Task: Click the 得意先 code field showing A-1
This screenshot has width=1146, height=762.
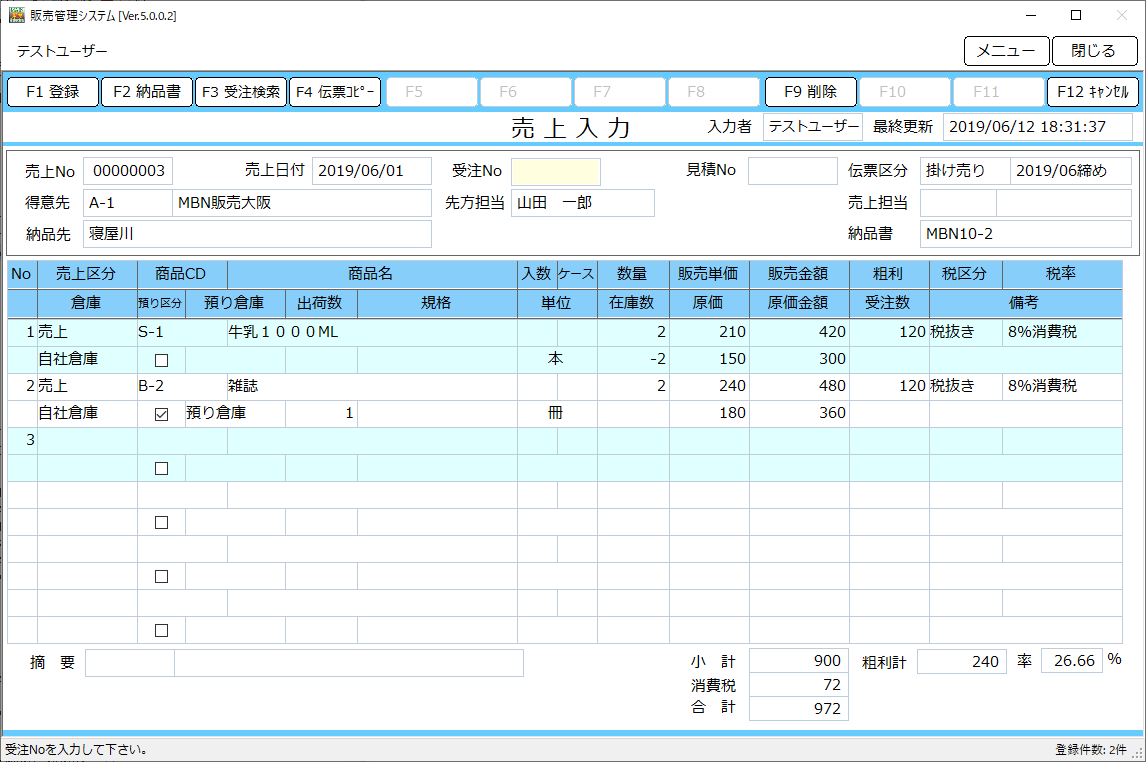Action: 128,203
